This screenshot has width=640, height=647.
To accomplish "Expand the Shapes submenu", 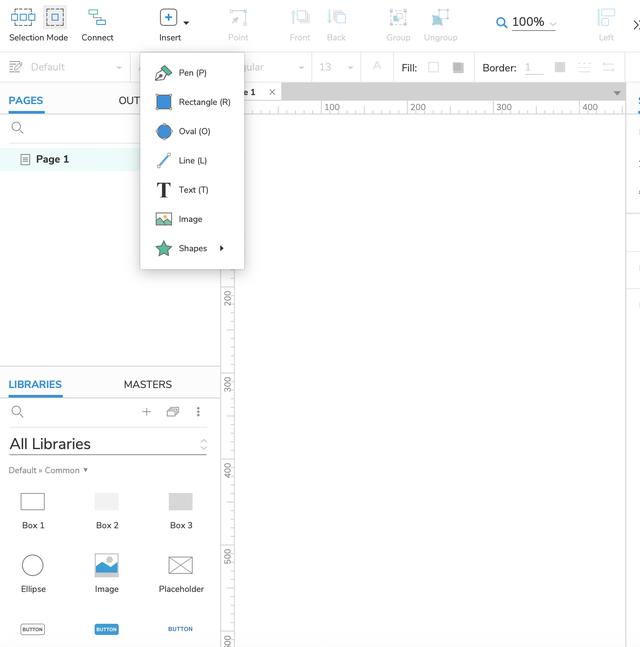I will [x=192, y=248].
